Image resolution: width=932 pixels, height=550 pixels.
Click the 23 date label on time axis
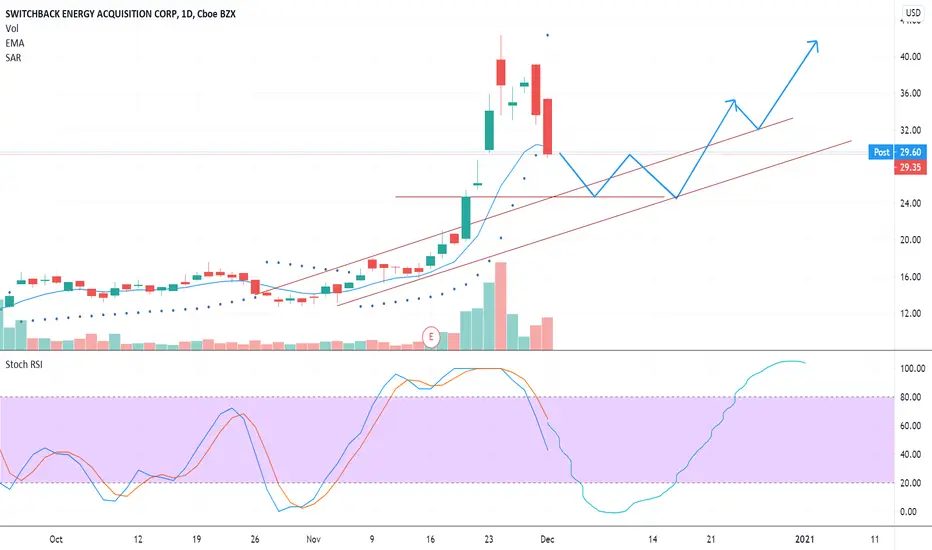click(489, 539)
